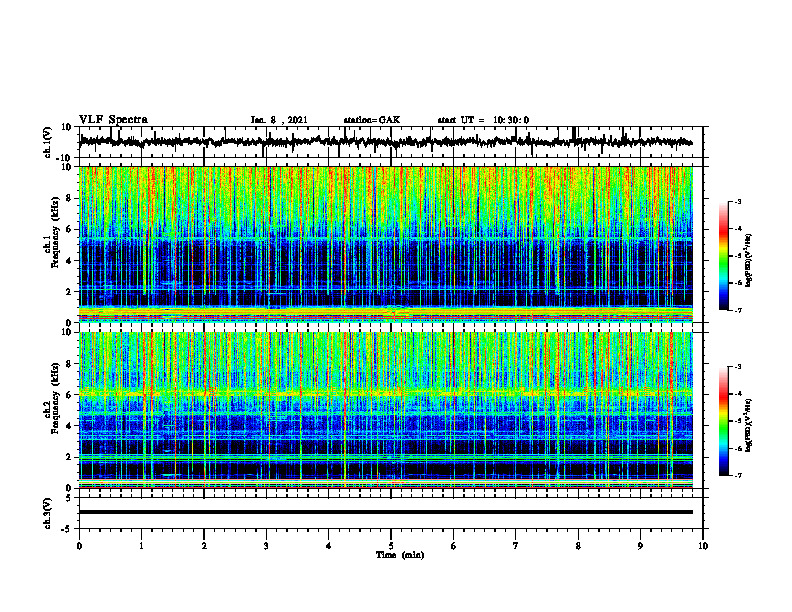Click the "VLF Spectra" title text
Viewport: 792px width, 612px height.
coord(113,120)
